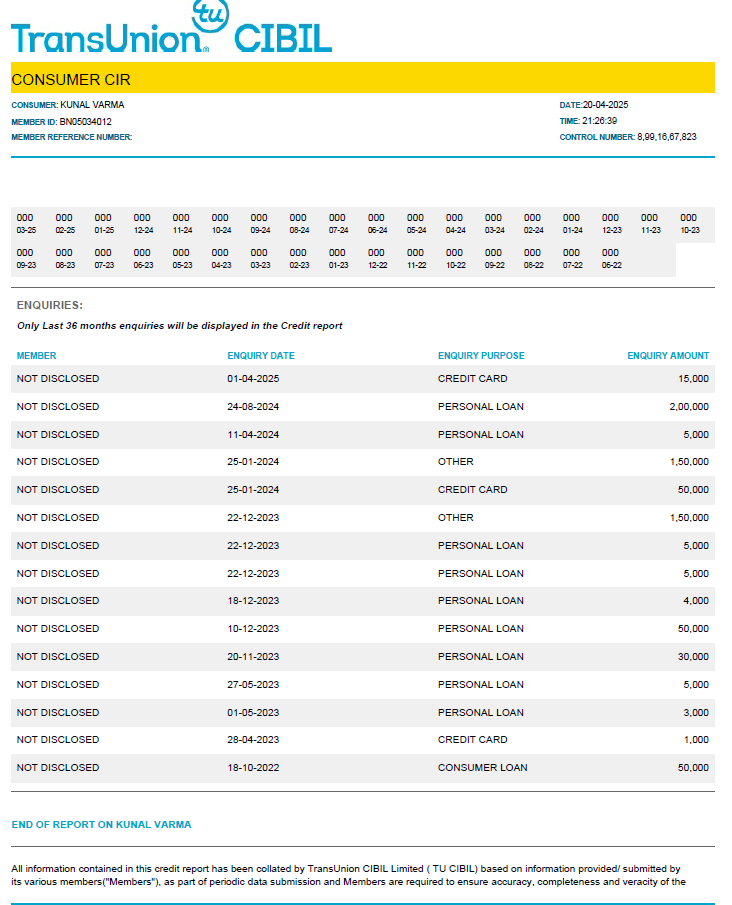Image resolution: width=732 pixels, height=905 pixels.
Task: Select enquiry date 18-10-2022
Action: click(x=253, y=768)
